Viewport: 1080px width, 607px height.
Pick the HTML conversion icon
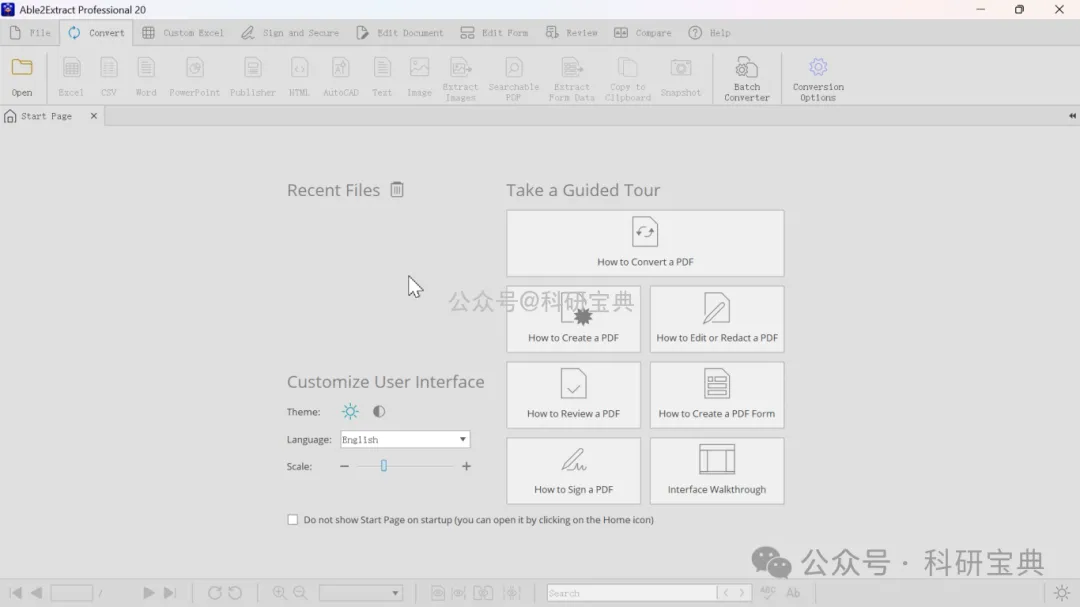(299, 76)
